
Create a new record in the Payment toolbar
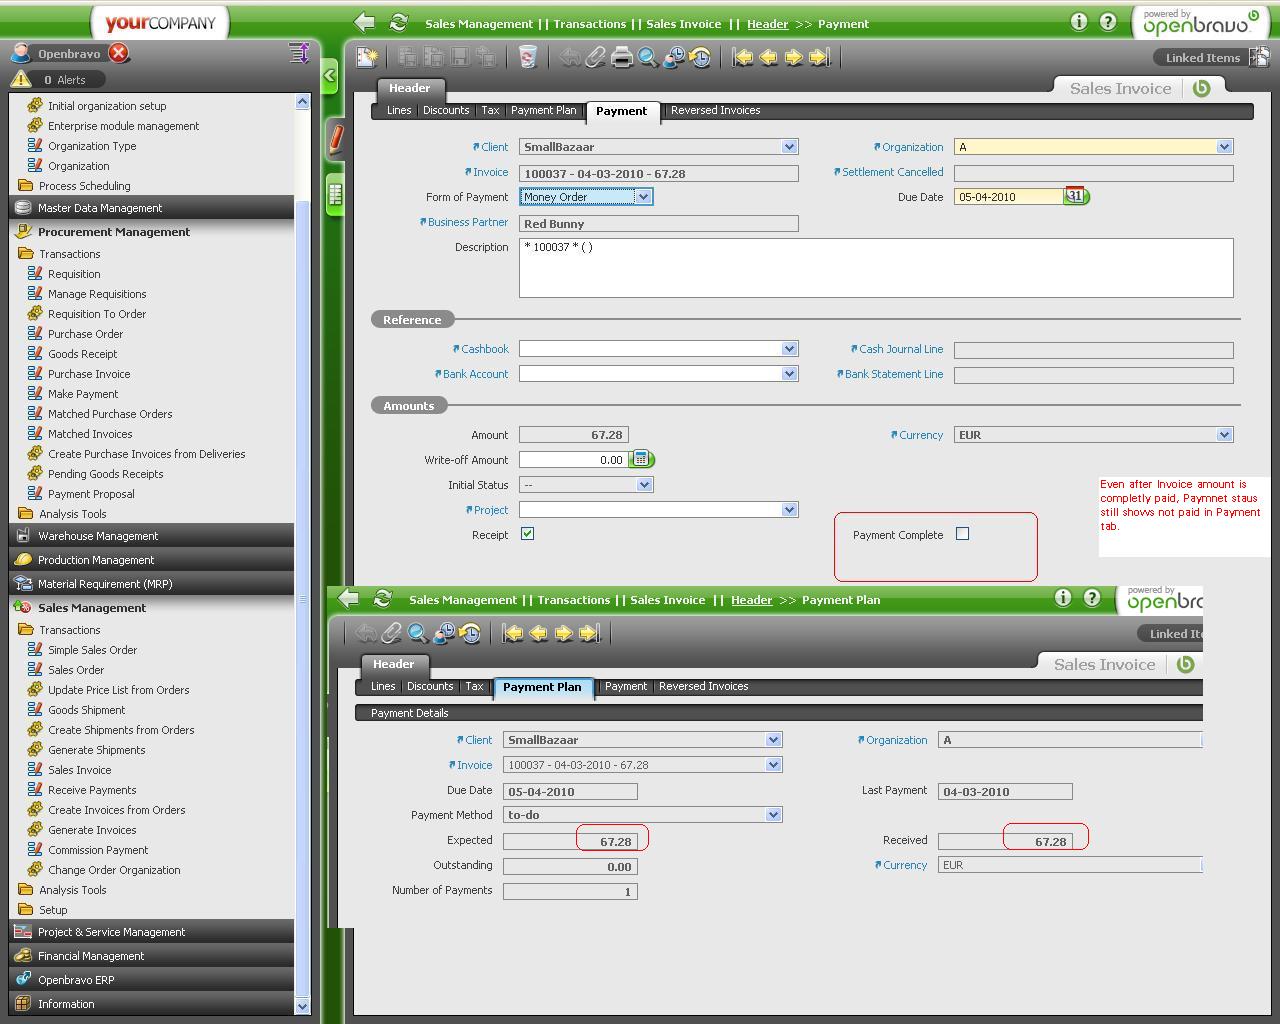367,57
